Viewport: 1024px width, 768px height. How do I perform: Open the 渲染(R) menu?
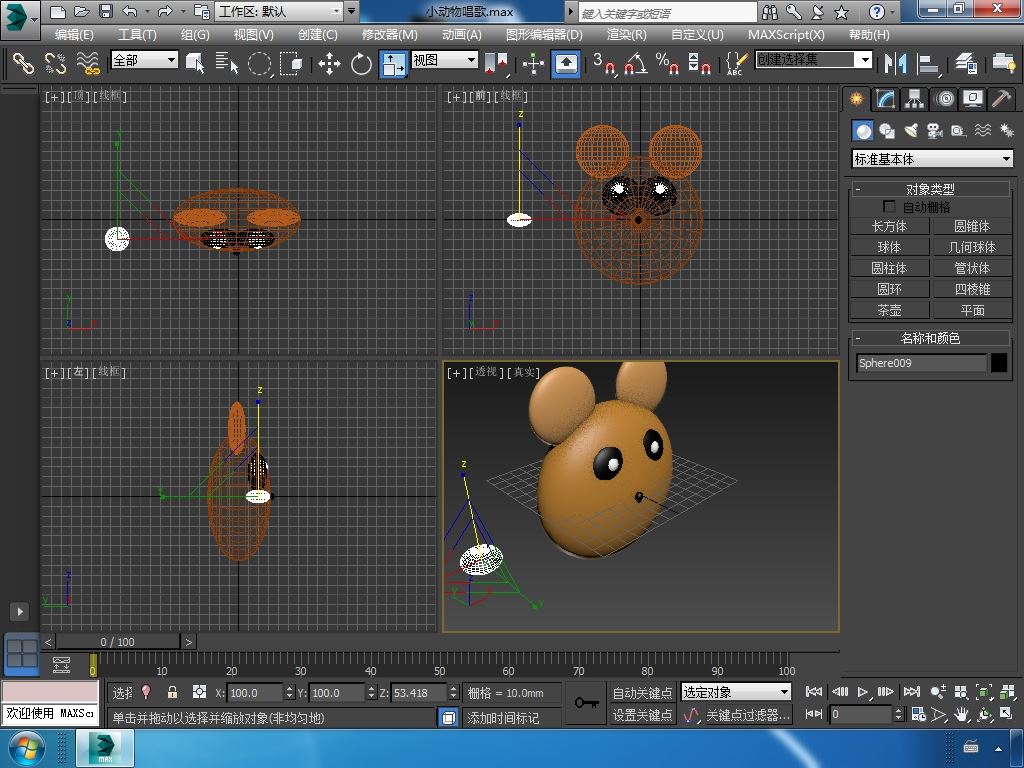[626, 34]
